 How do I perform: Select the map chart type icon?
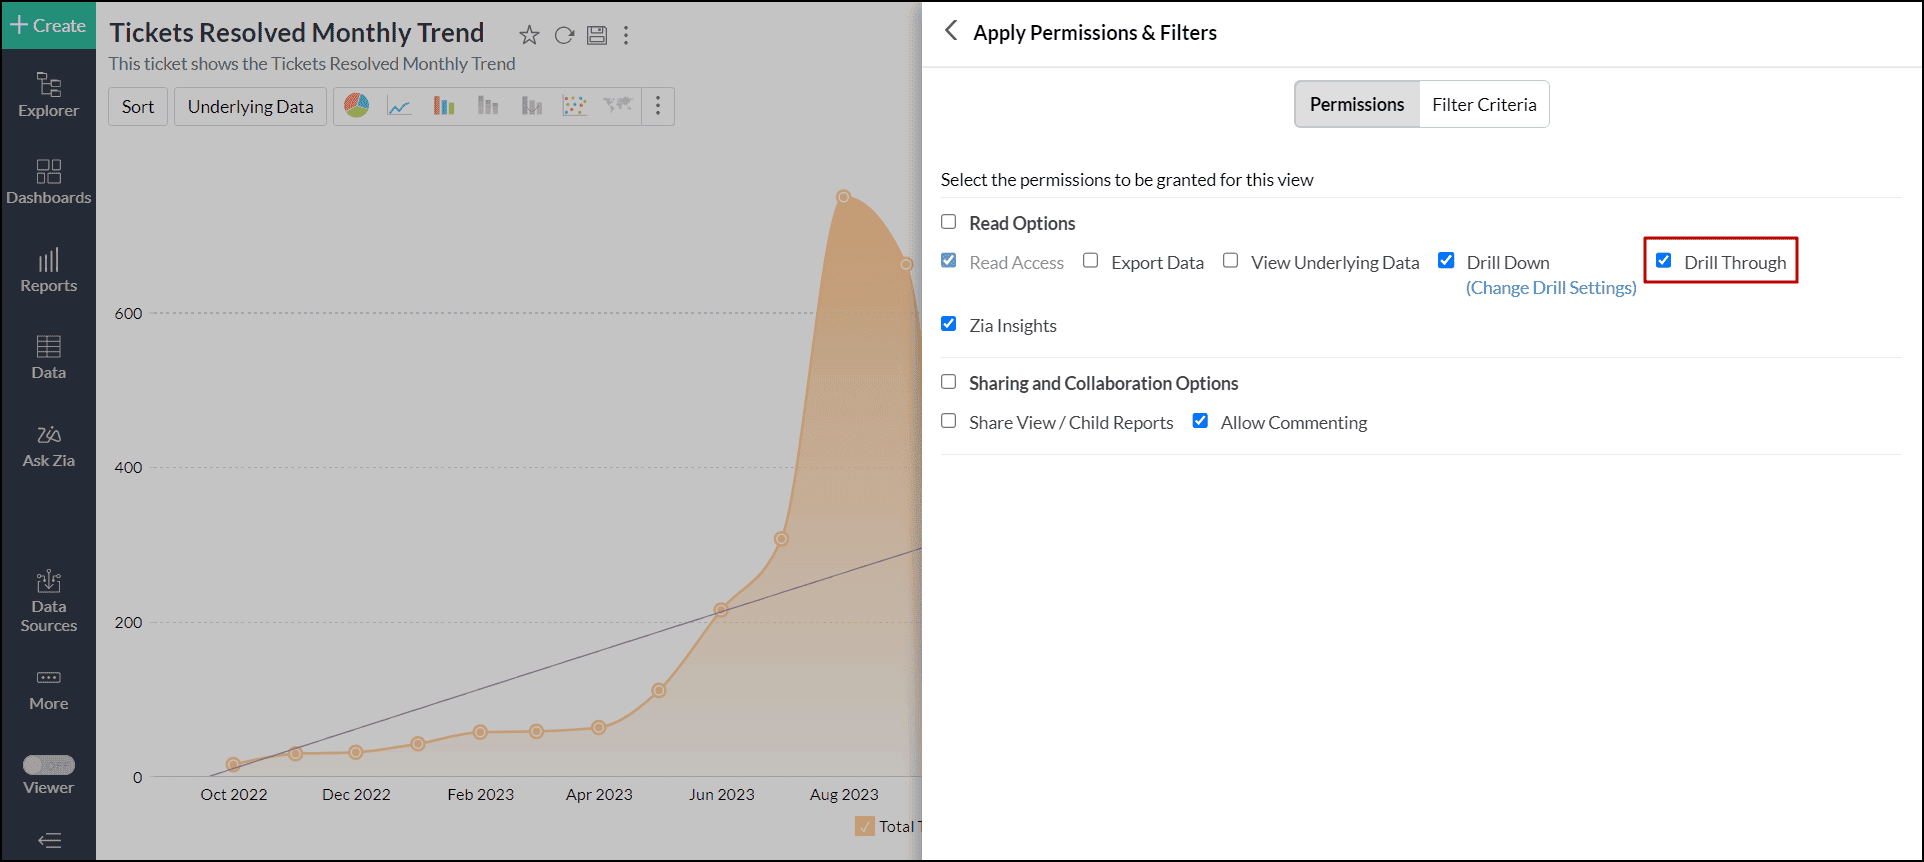618,105
